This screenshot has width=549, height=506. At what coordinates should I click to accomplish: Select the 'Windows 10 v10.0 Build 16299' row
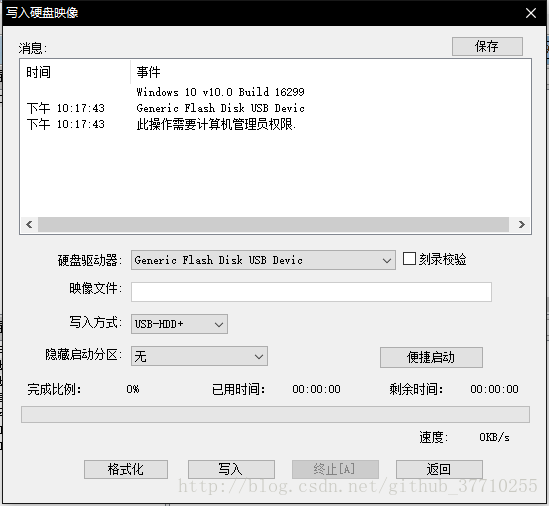click(x=221, y=92)
